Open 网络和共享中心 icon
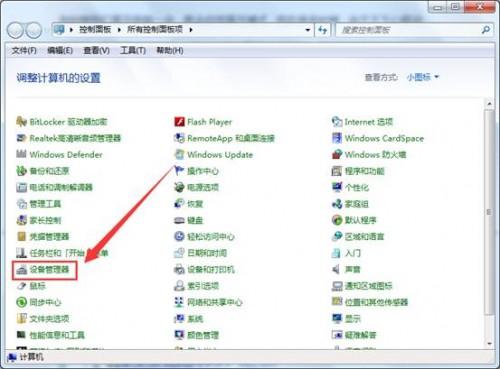 (x=179, y=302)
